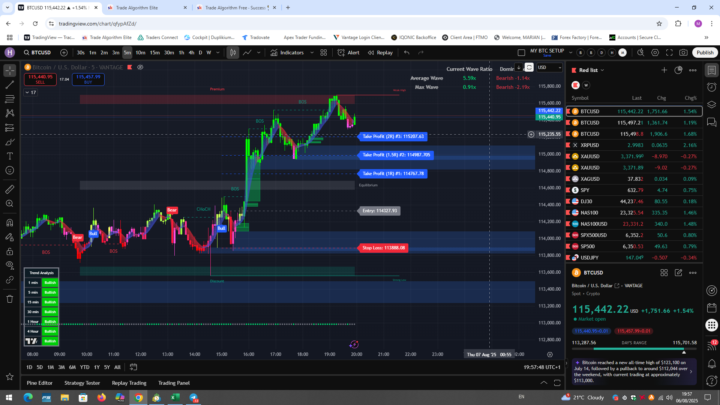Open the USD currency dropdown

tap(549, 68)
